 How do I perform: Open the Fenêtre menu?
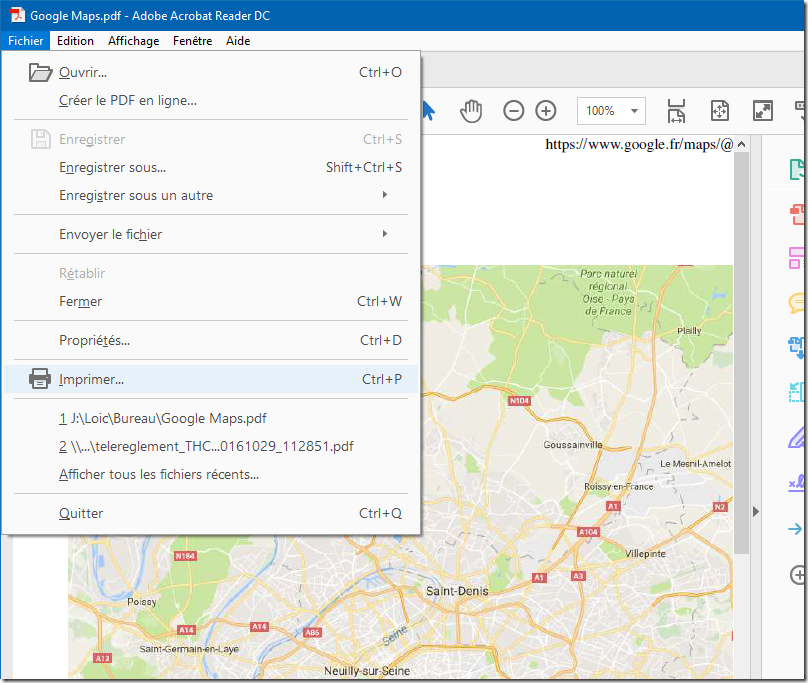tap(192, 41)
